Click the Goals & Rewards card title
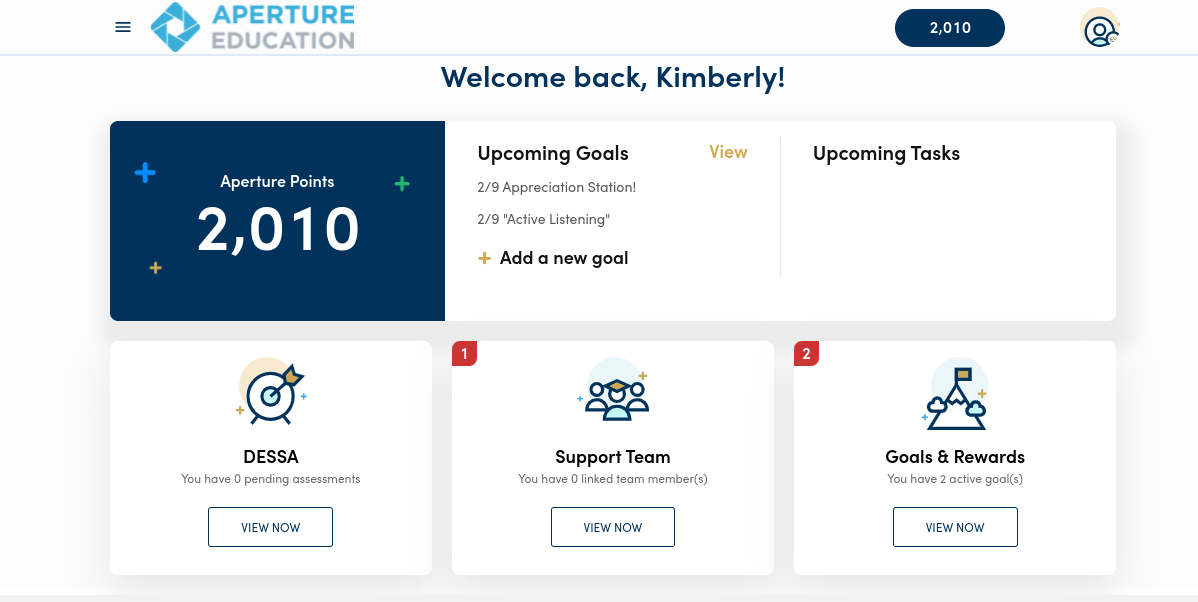 click(x=955, y=457)
